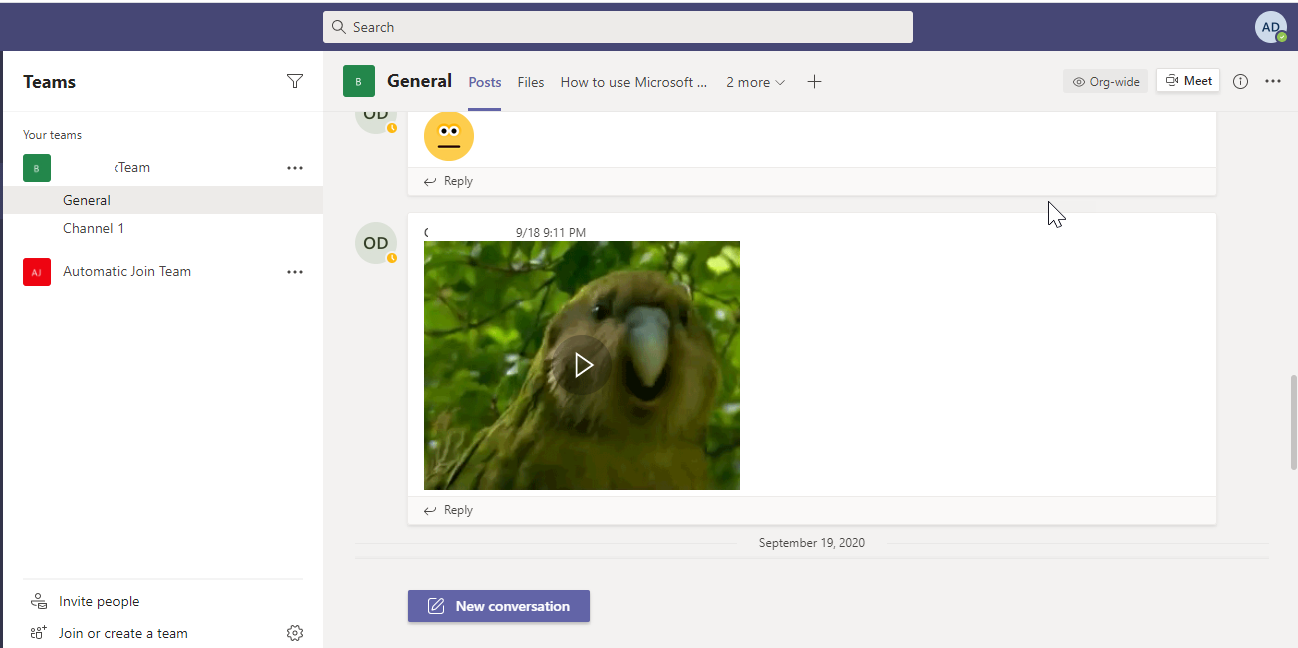
Task: Select Automatic Join Team
Action: tap(127, 271)
